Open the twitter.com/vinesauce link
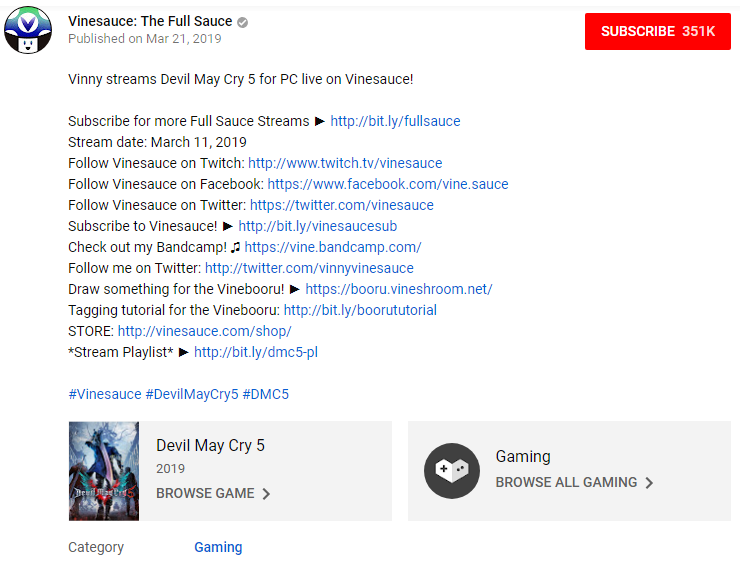Screen dimensions: 740x561 pyautogui.click(x=342, y=205)
